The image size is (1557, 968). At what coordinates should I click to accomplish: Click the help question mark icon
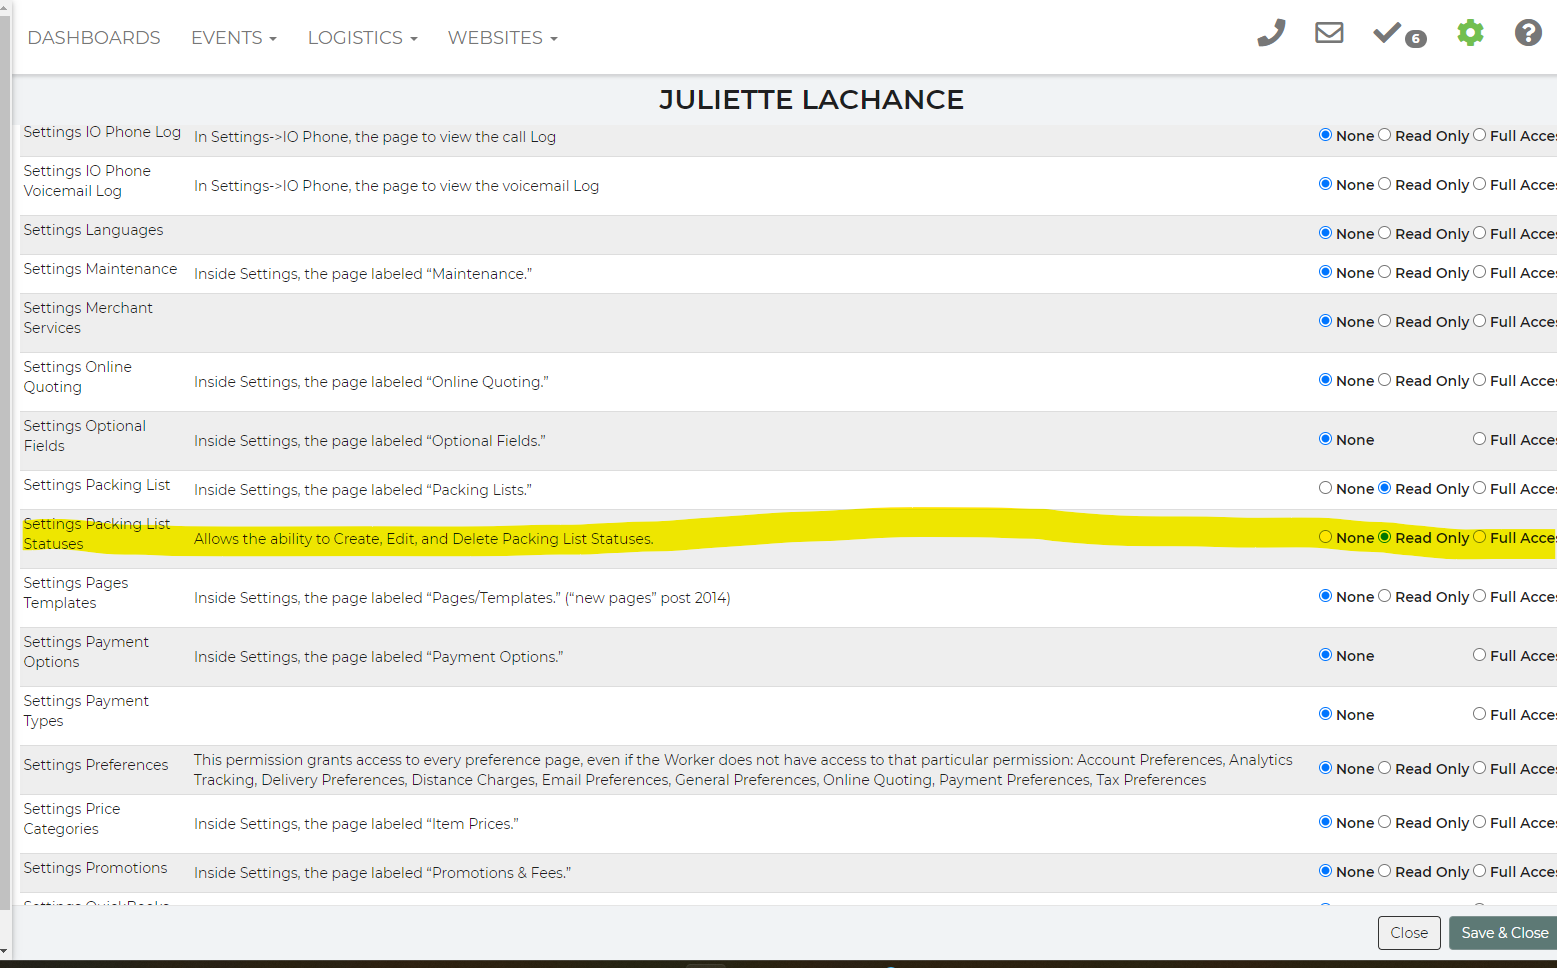click(1527, 34)
